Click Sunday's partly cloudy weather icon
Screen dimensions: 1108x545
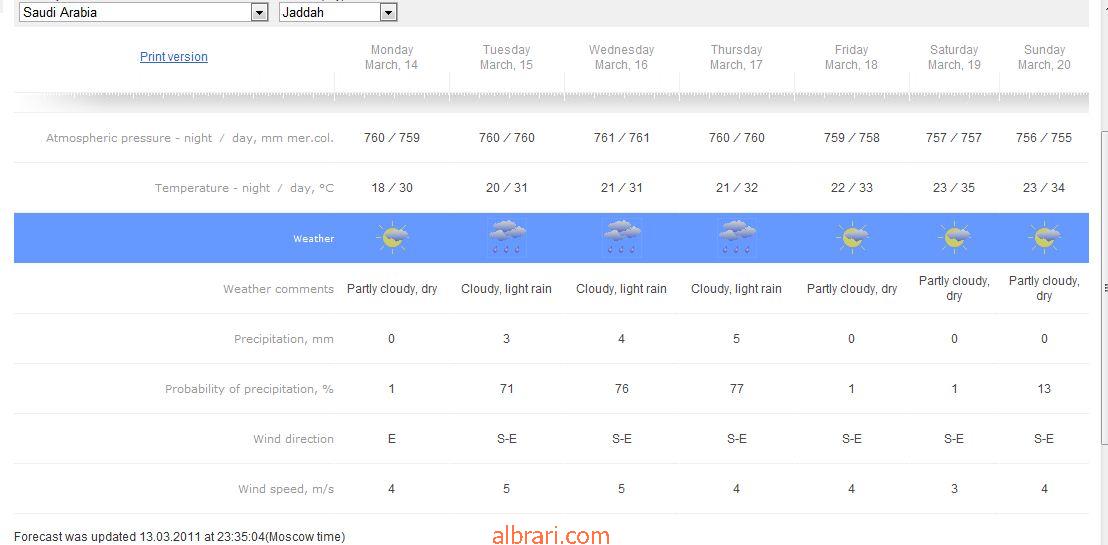point(1044,238)
